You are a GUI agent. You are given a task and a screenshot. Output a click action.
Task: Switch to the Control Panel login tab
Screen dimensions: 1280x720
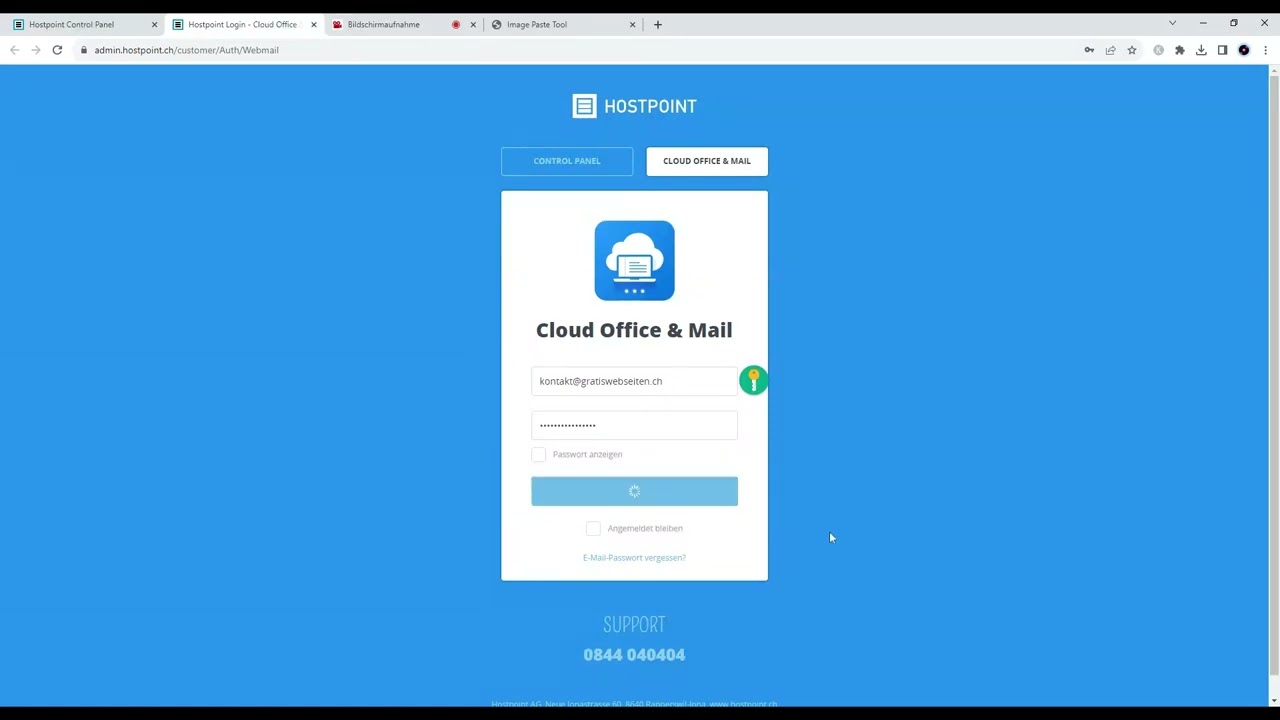coord(567,161)
